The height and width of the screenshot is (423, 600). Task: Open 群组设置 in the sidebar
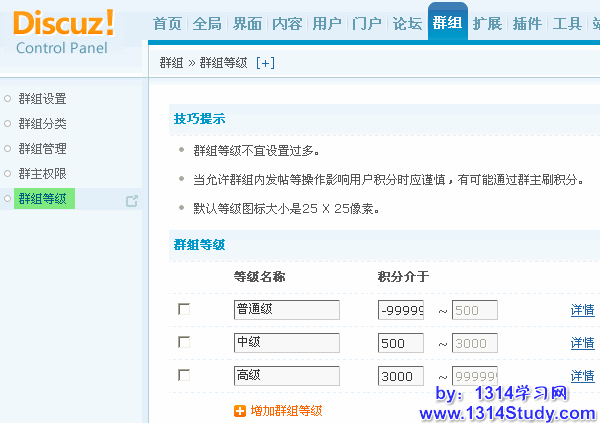pos(42,99)
